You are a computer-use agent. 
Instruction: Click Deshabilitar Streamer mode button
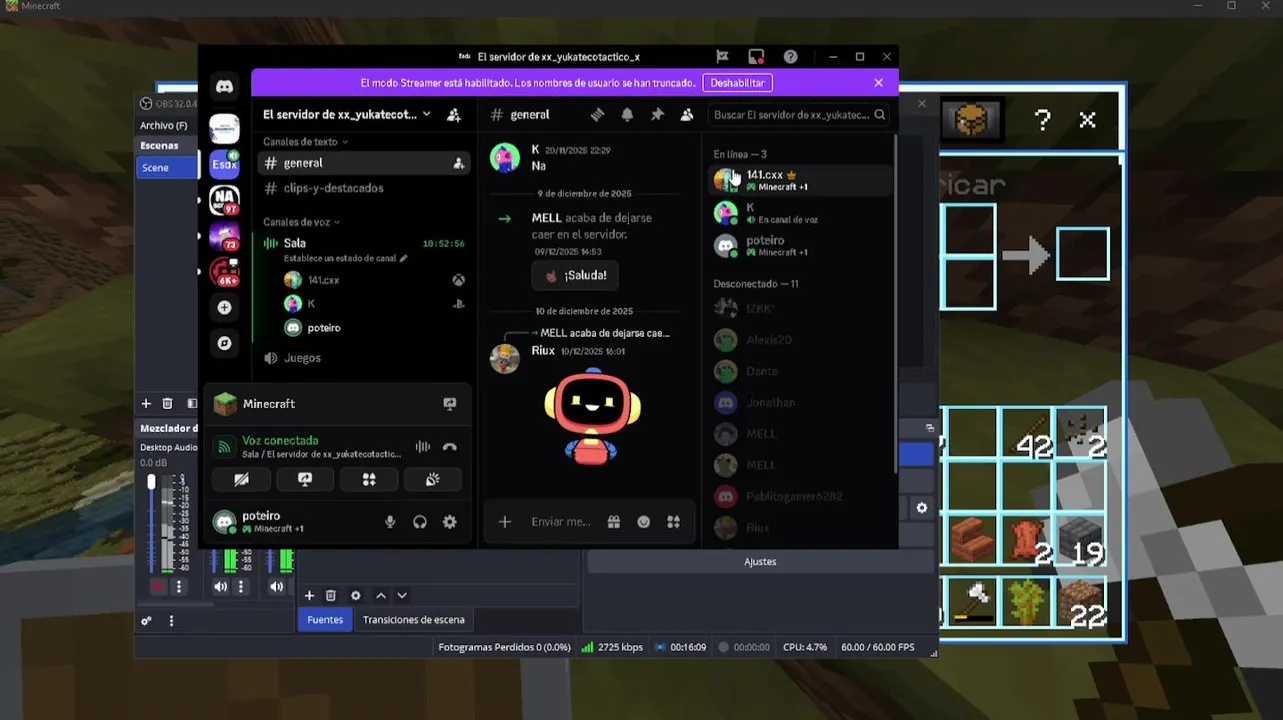pos(737,83)
